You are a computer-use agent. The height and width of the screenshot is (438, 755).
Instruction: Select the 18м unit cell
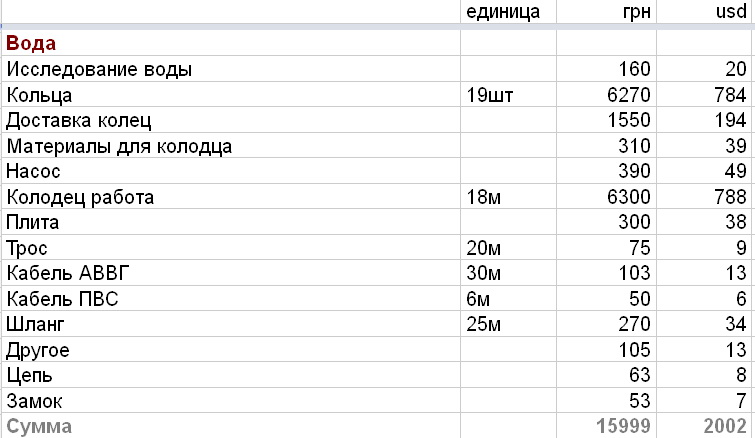508,196
